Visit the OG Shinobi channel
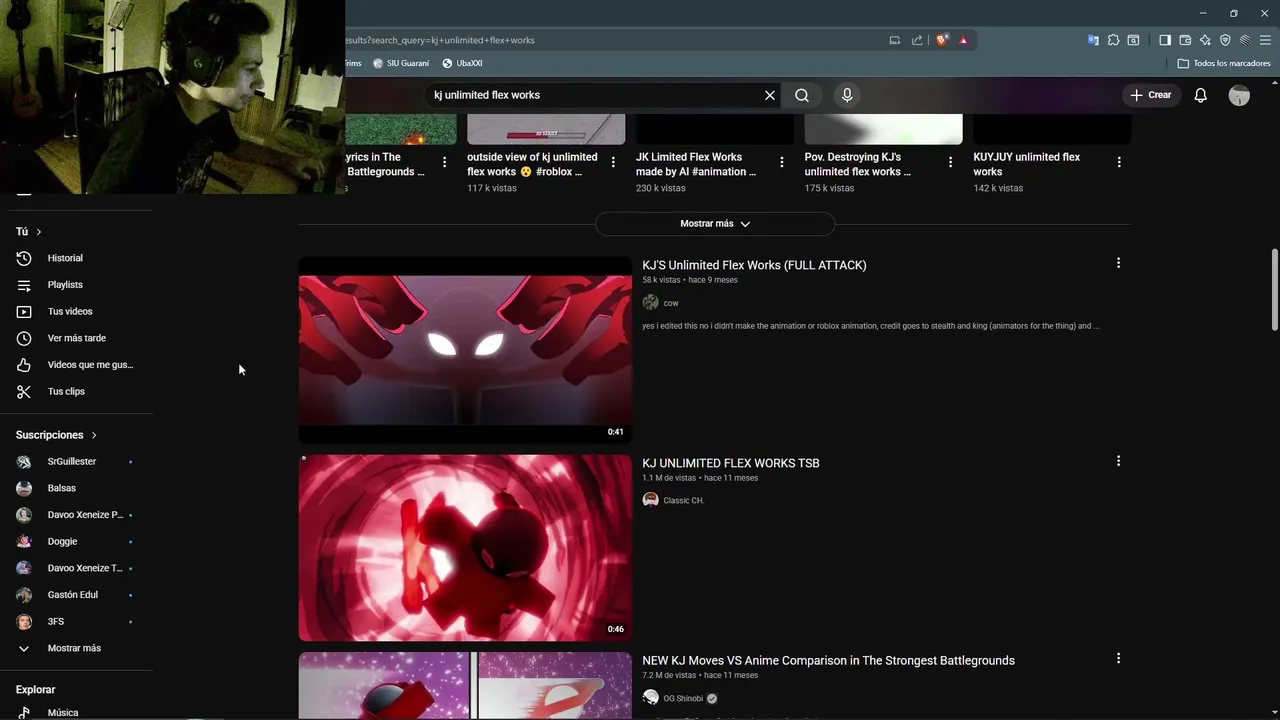 683,698
